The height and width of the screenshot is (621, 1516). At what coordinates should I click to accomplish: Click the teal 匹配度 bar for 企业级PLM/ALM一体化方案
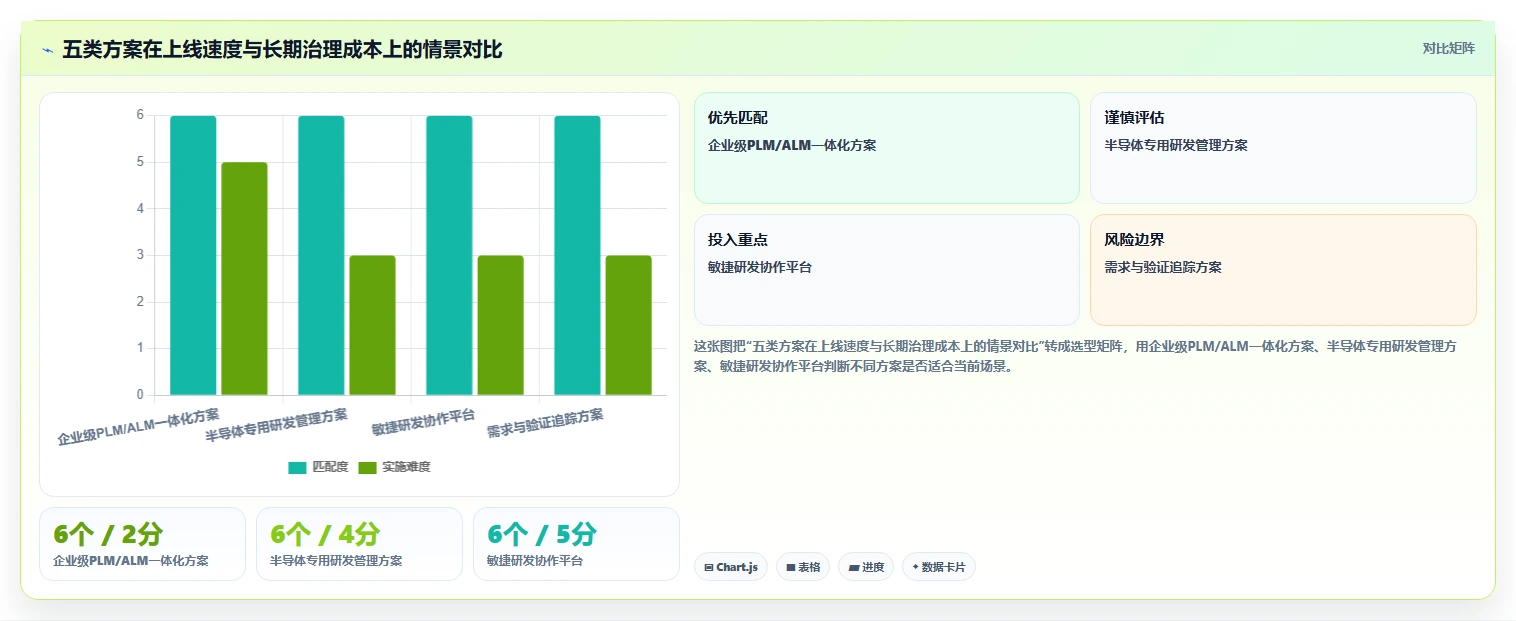(x=193, y=255)
